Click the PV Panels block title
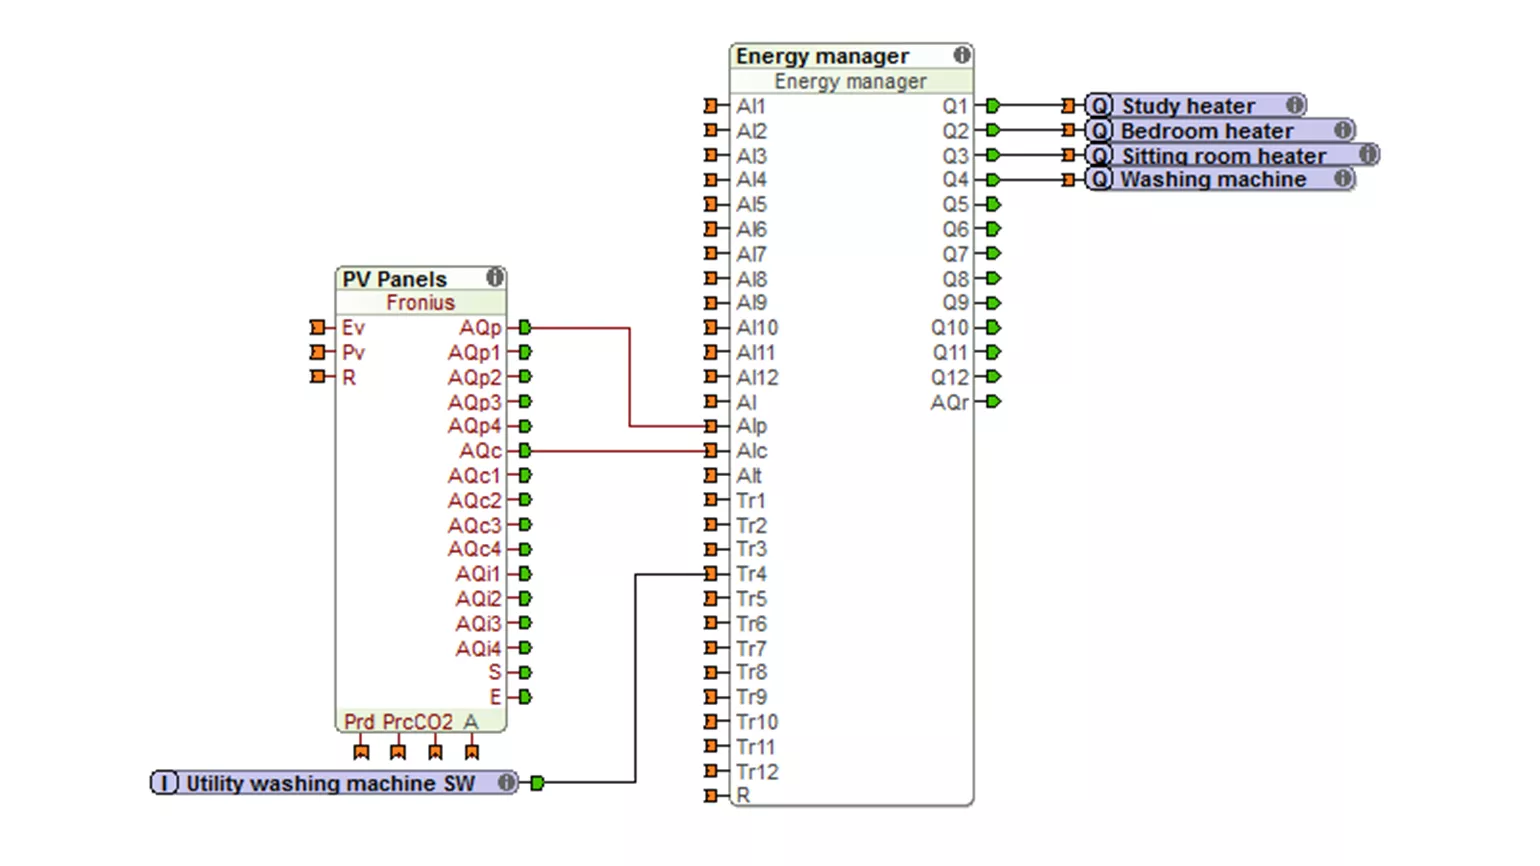 [x=394, y=279]
